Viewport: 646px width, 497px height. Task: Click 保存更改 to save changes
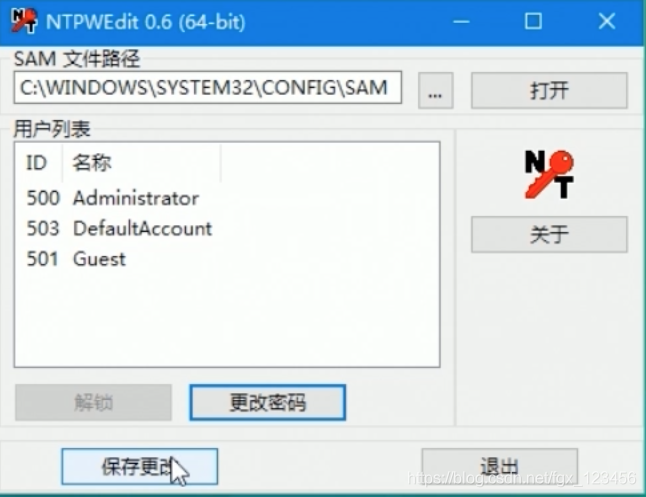point(140,467)
